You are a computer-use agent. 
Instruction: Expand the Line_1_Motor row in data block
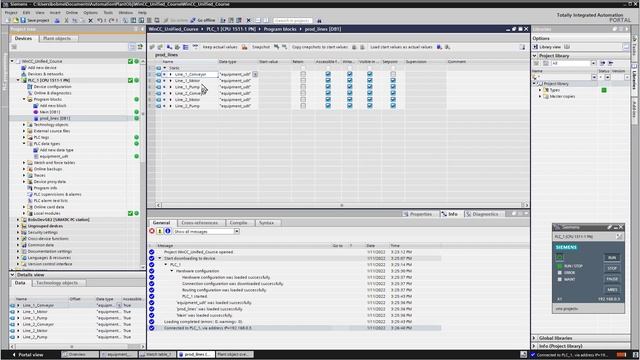coord(170,81)
